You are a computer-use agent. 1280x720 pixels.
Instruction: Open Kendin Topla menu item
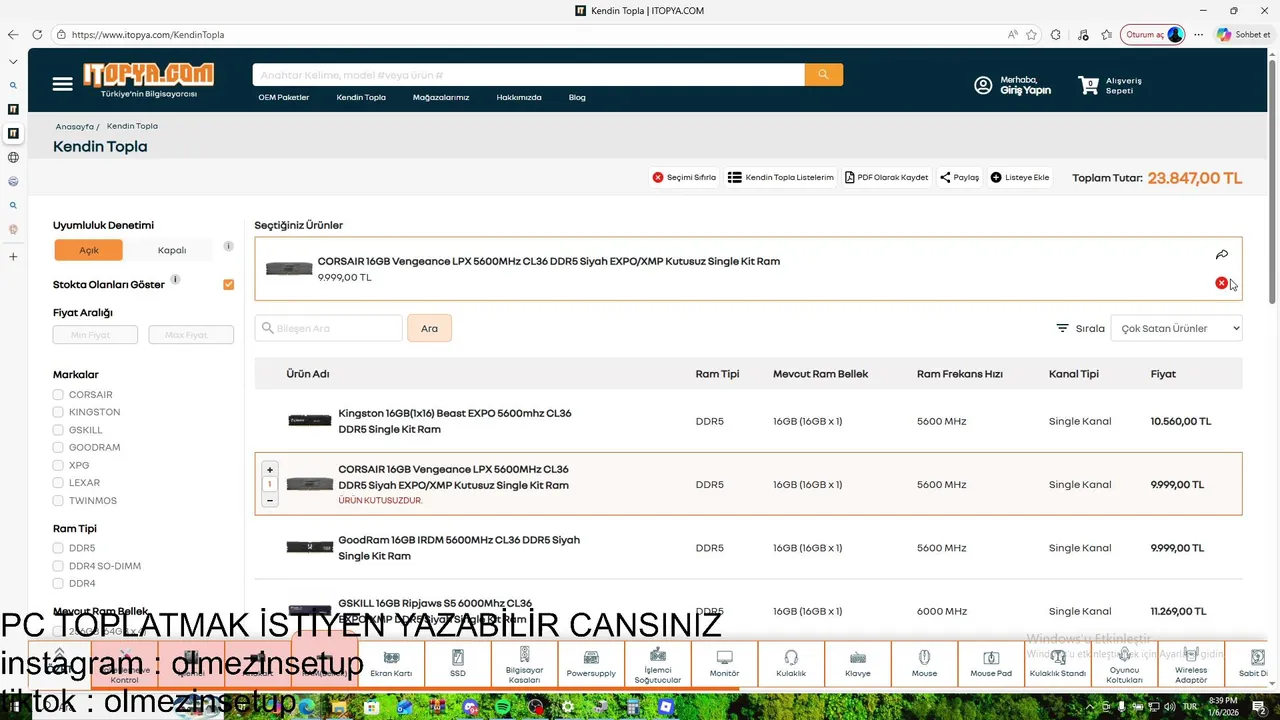(361, 97)
